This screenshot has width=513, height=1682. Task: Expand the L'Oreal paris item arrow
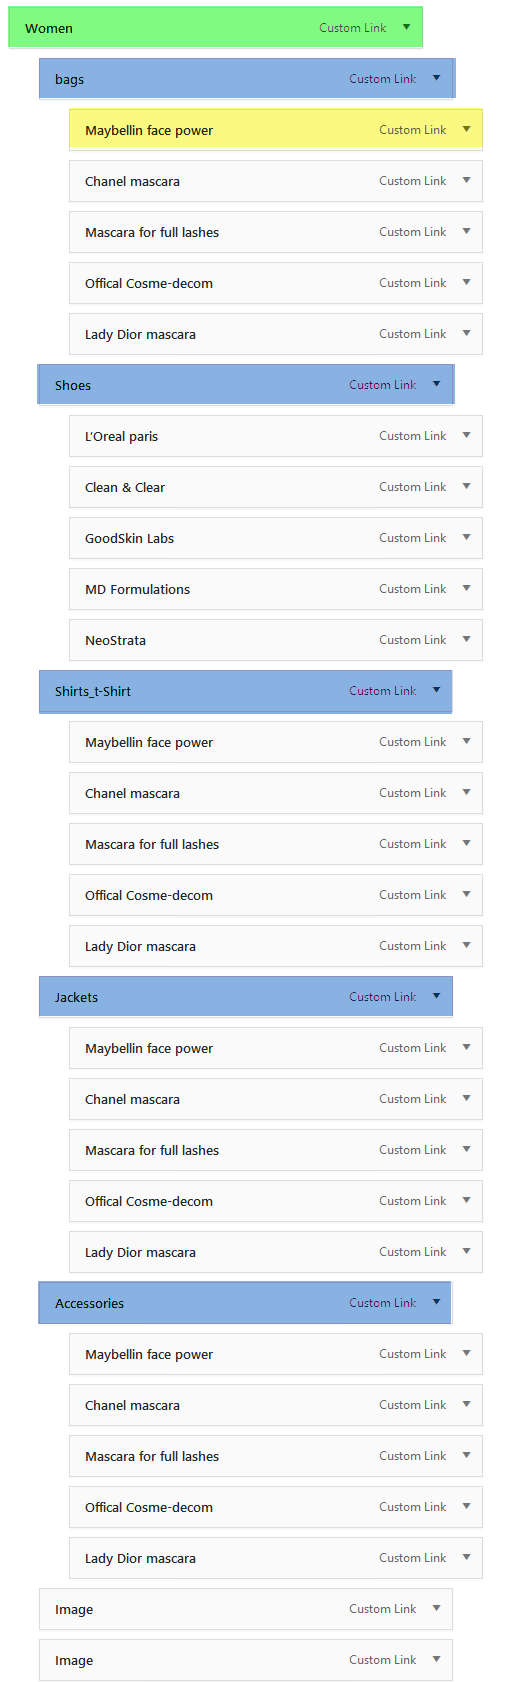tap(466, 435)
